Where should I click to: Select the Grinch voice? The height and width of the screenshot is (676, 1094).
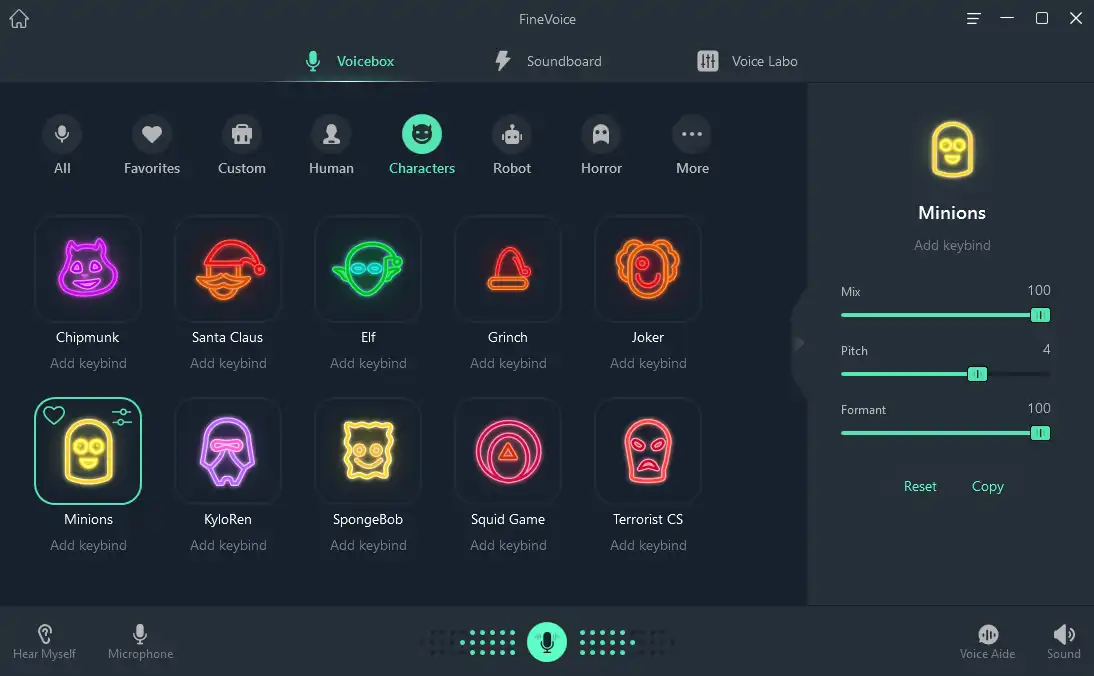[x=508, y=269]
